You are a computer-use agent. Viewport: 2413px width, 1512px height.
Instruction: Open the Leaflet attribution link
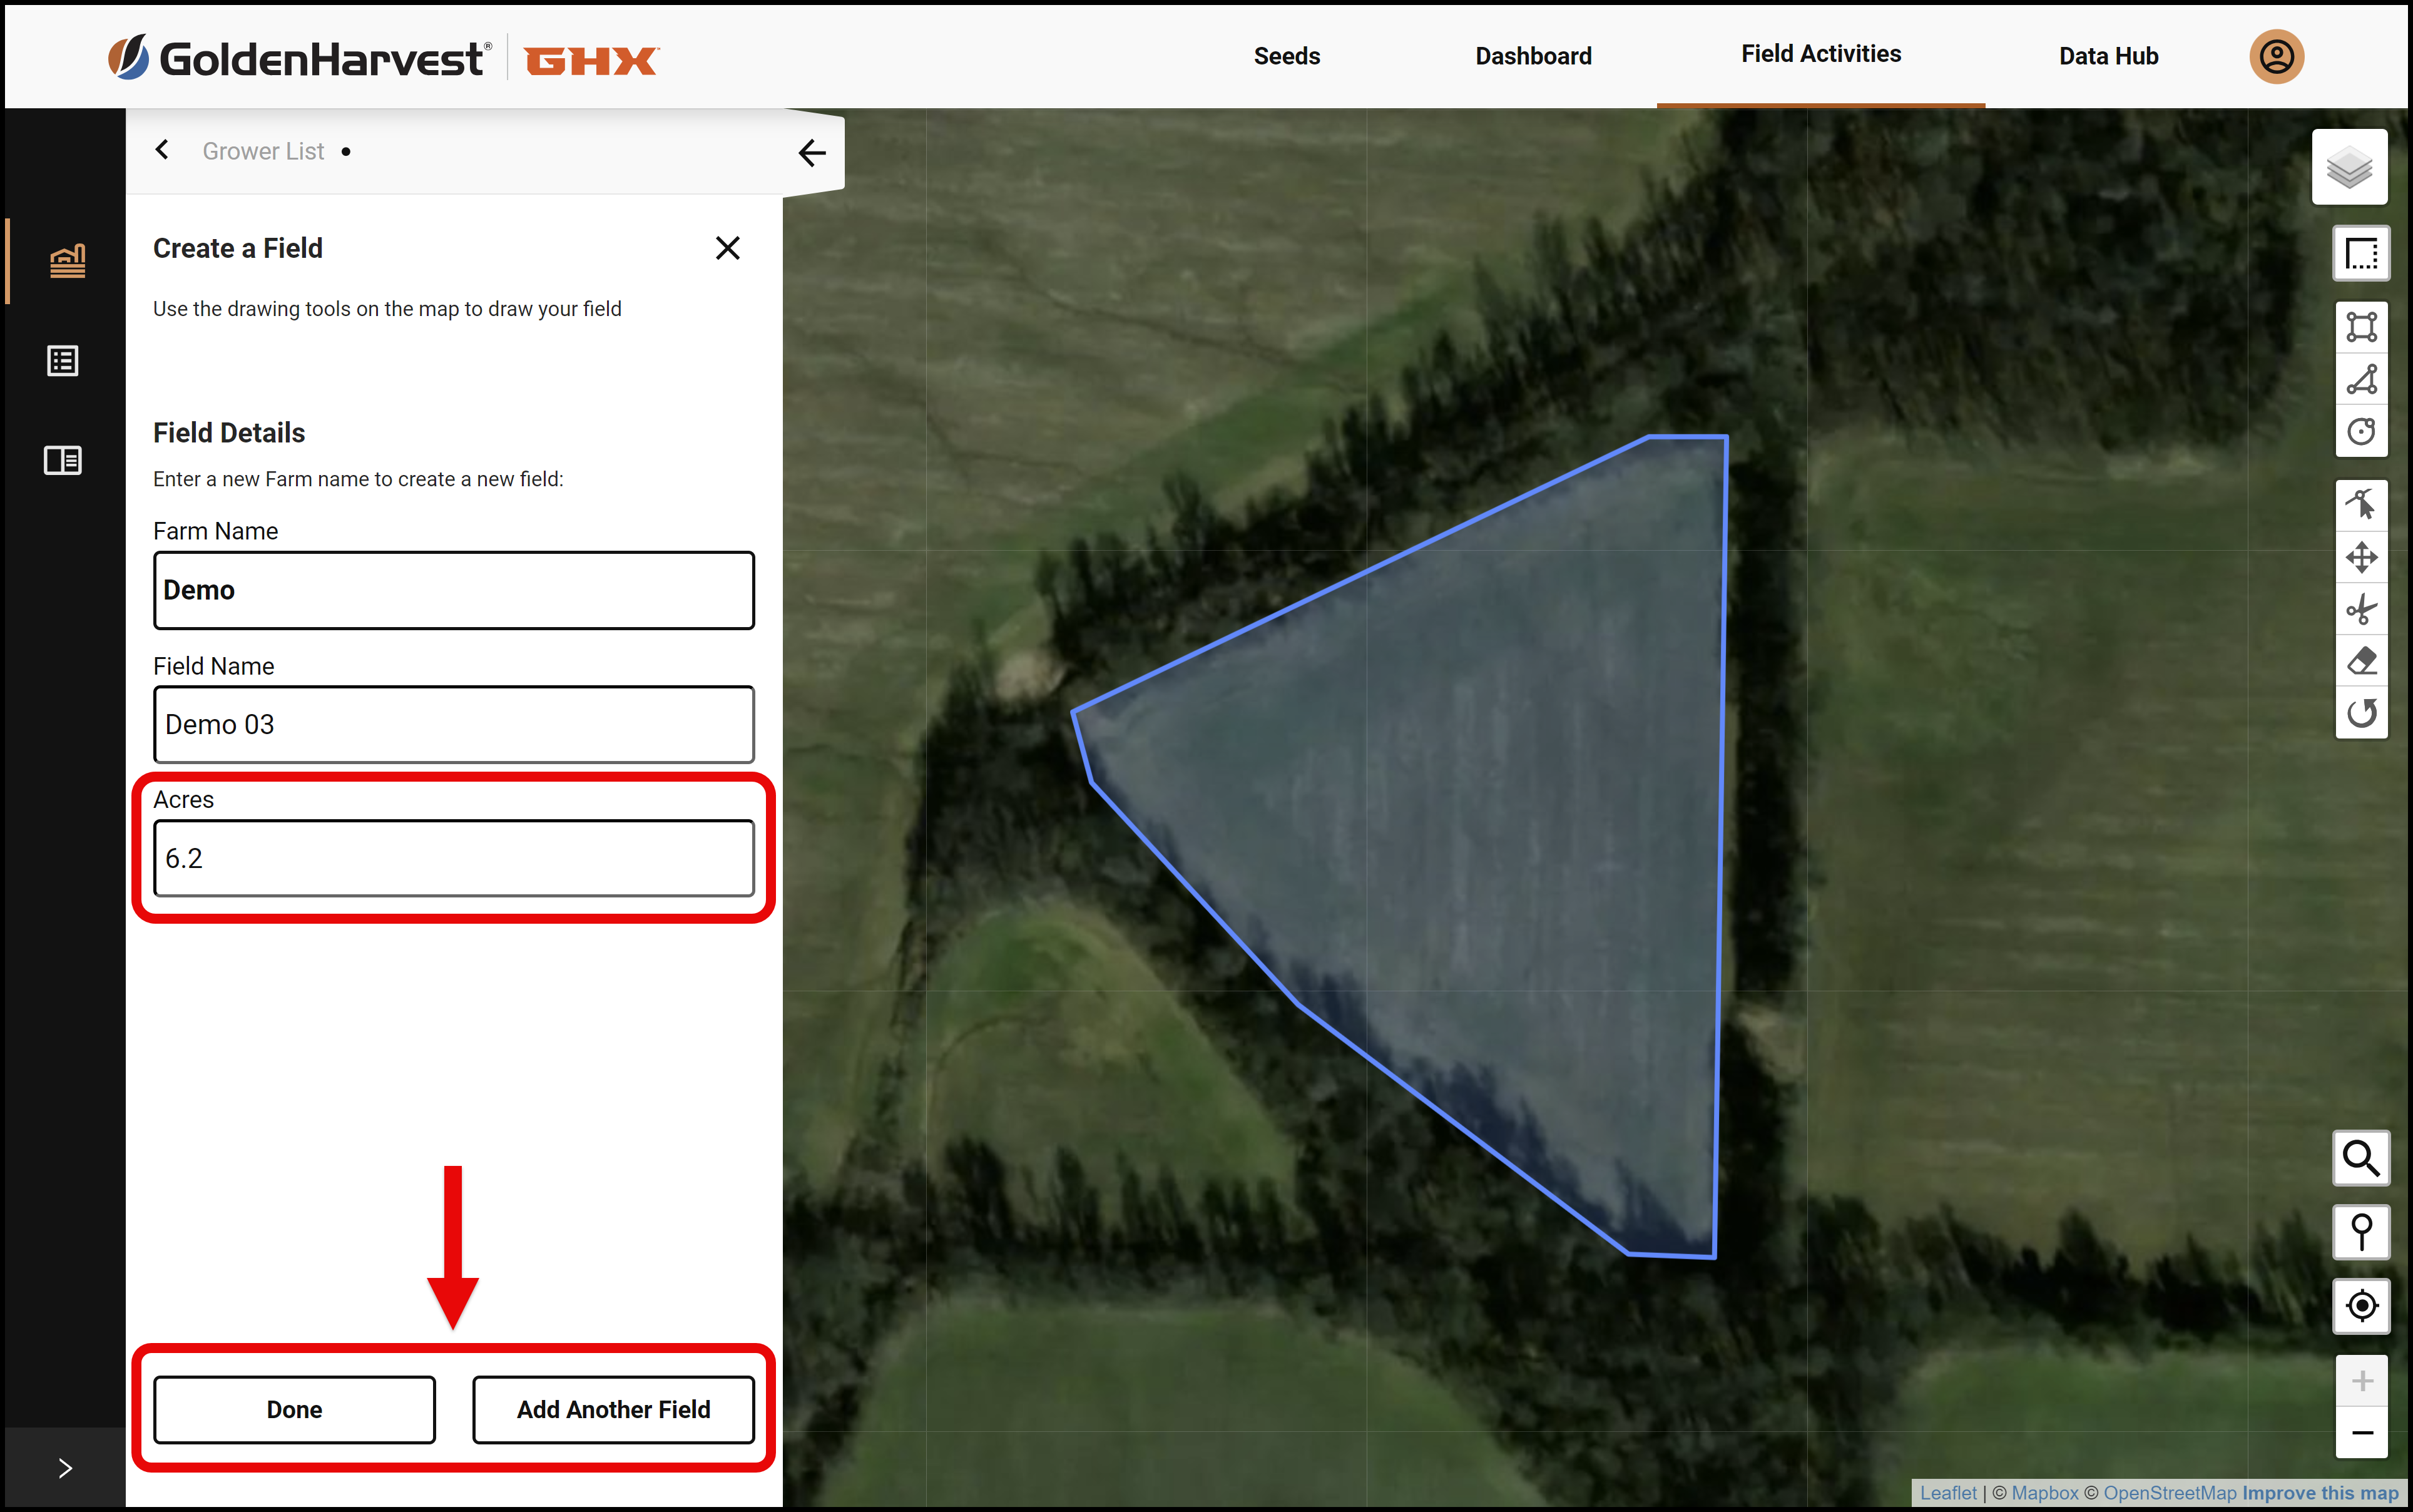point(1948,1493)
